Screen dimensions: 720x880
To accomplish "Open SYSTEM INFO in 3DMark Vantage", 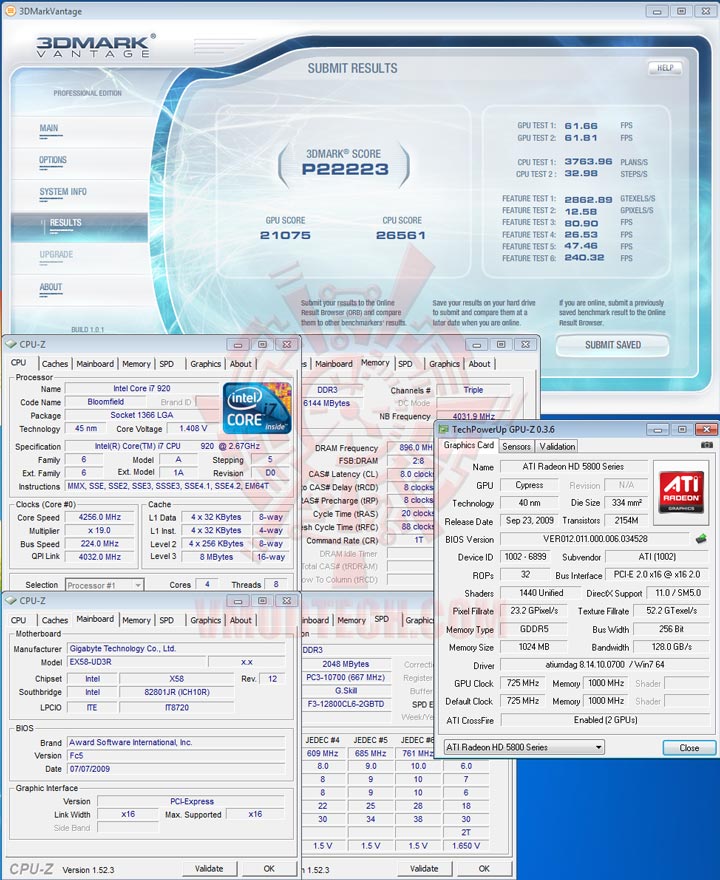I will [63, 192].
